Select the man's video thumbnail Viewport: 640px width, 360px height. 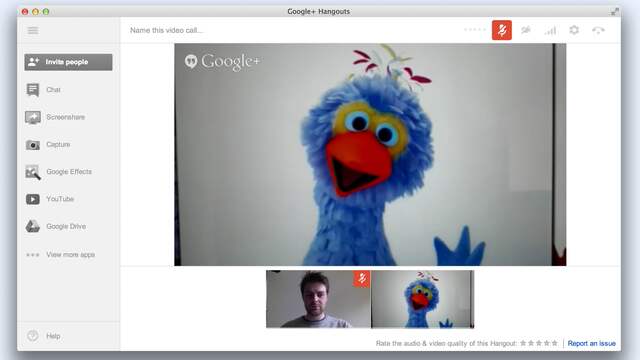(318, 299)
